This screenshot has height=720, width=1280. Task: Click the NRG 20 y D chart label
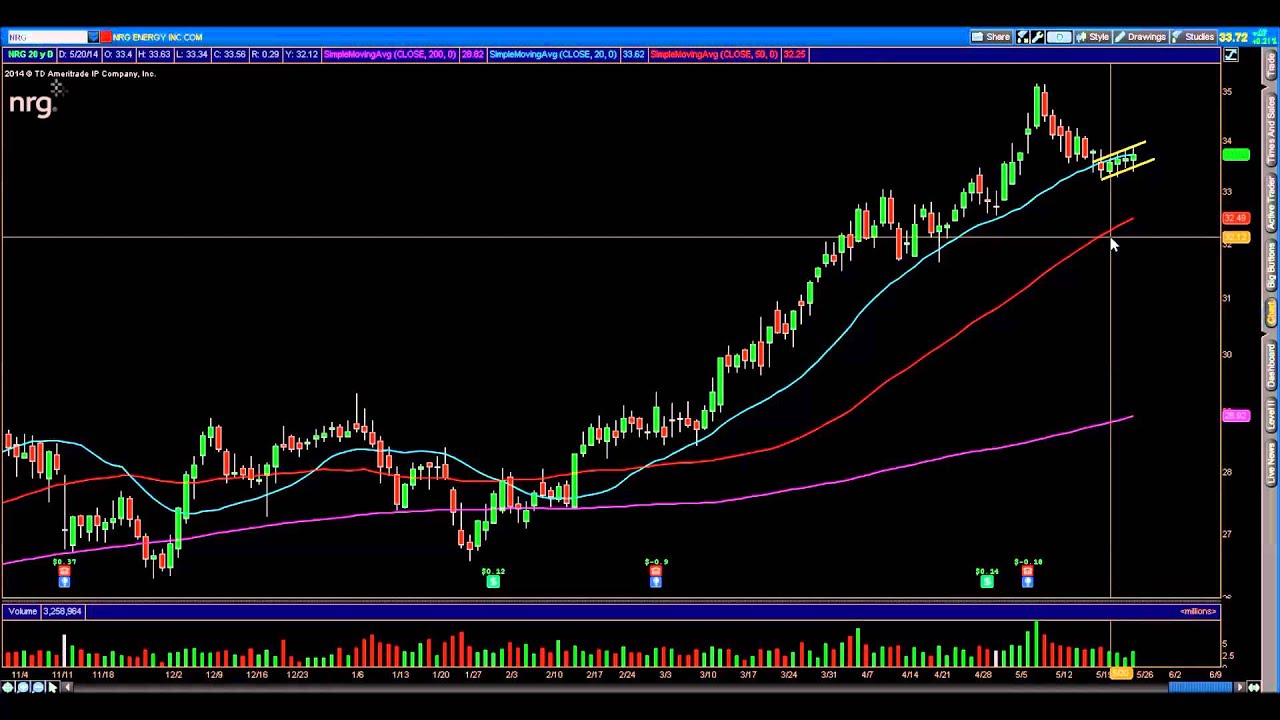click(30, 55)
